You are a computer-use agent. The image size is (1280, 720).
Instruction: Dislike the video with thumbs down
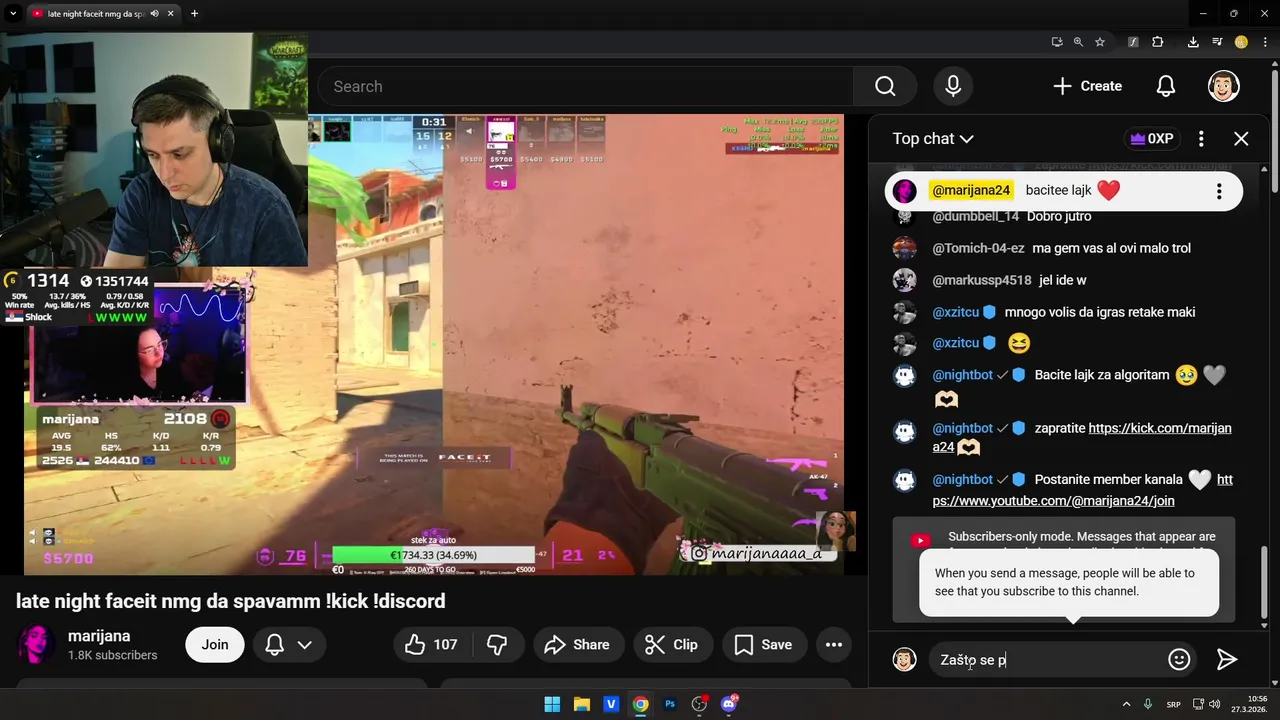(498, 645)
